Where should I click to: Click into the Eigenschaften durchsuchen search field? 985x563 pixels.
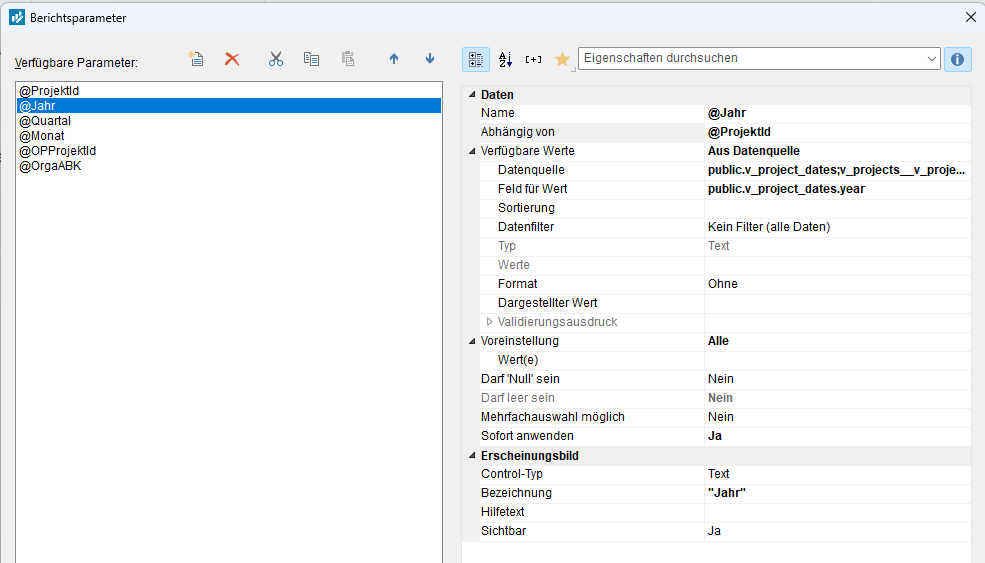click(750, 59)
